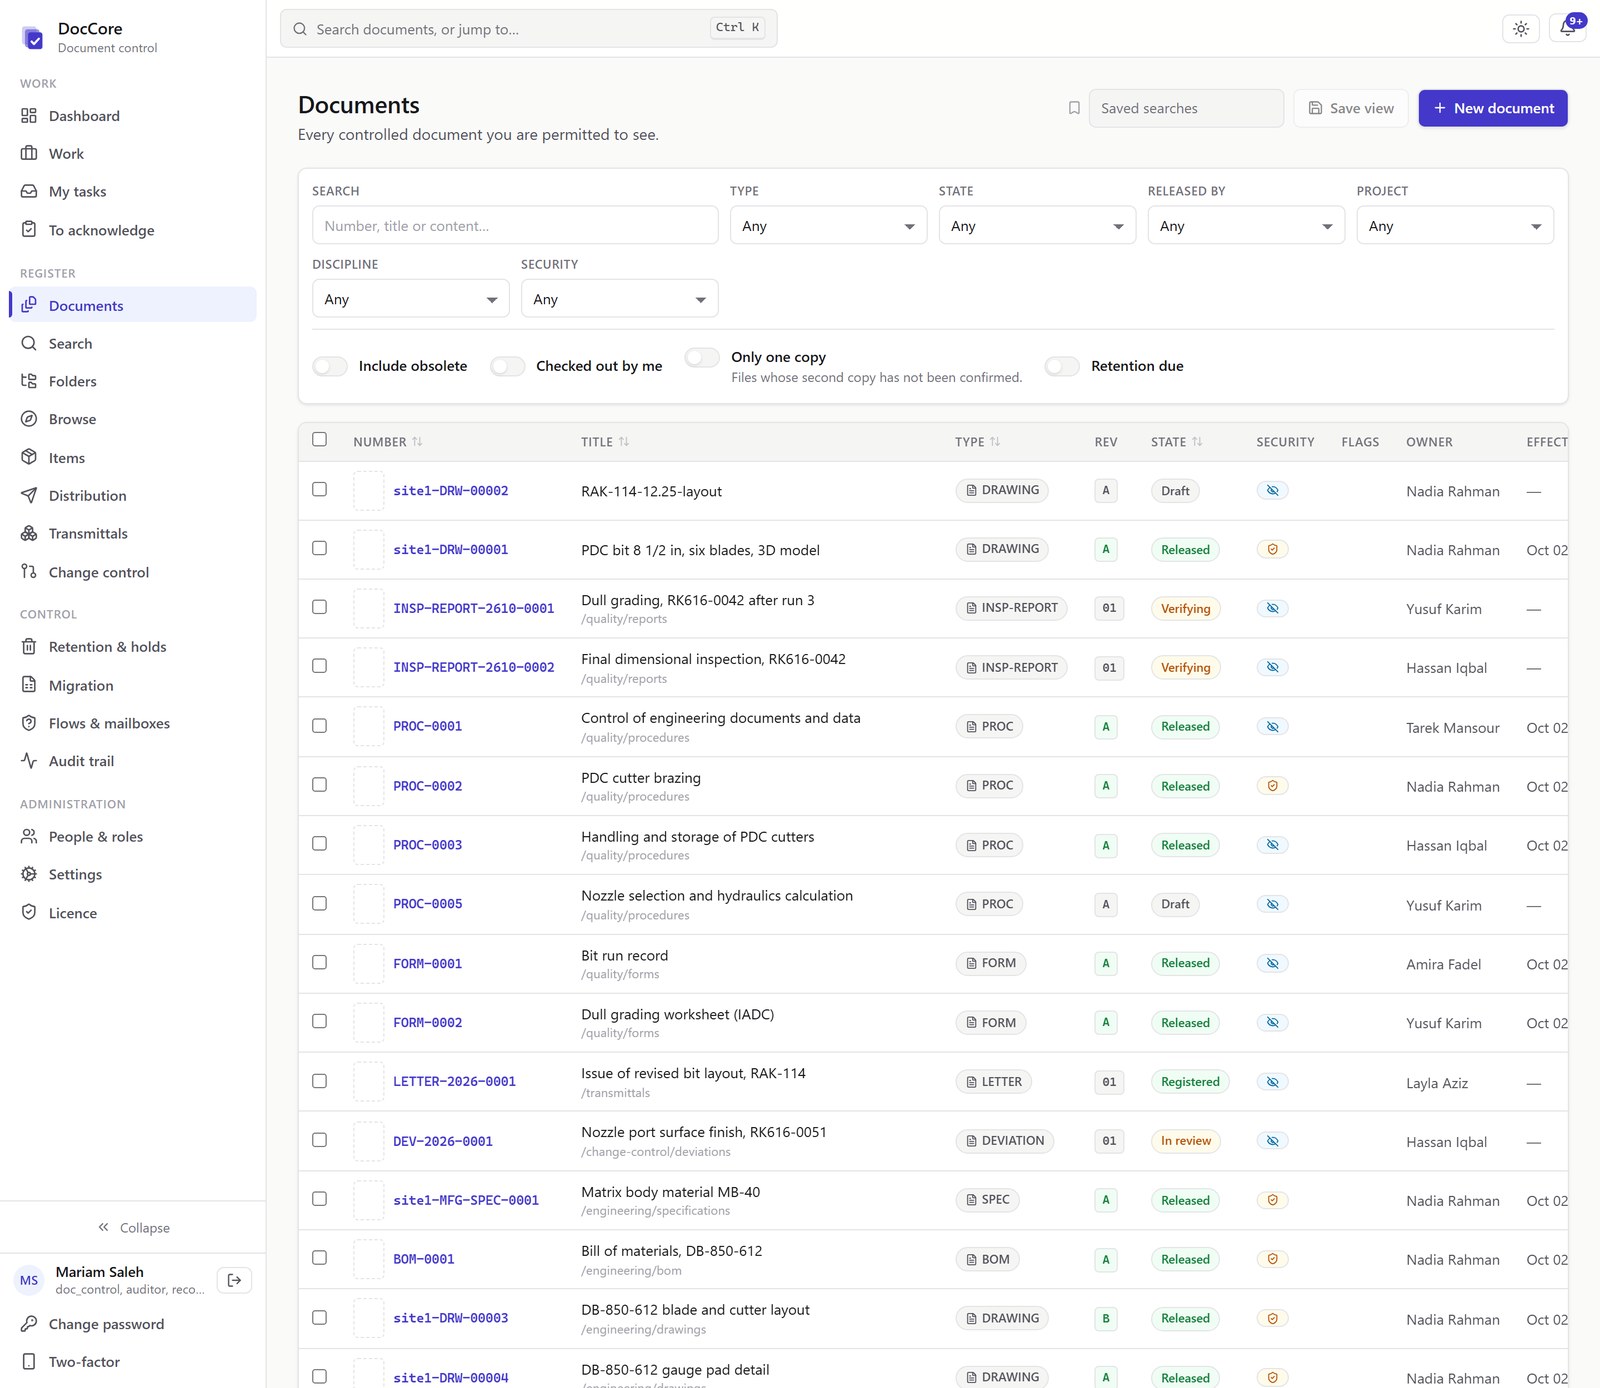Toggle the light/dark theme sun icon
The height and width of the screenshot is (1388, 1600).
tap(1520, 29)
